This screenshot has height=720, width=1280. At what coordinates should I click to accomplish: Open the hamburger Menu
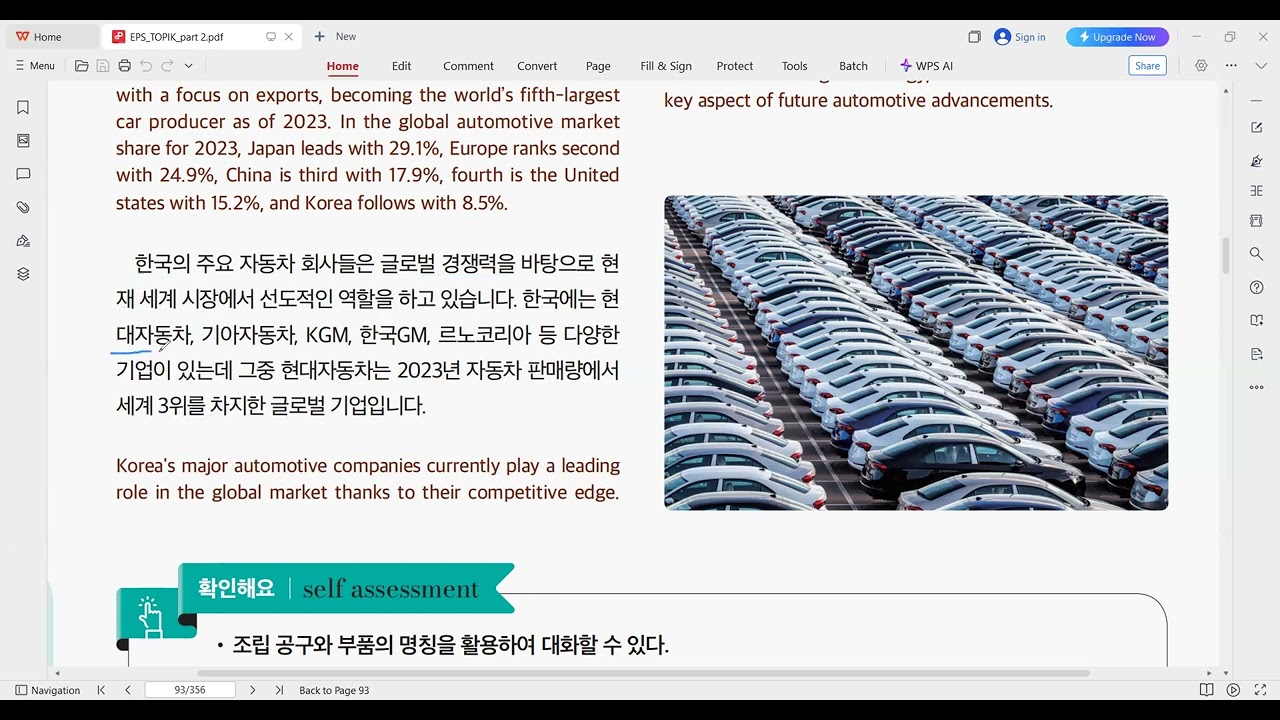[x=35, y=66]
